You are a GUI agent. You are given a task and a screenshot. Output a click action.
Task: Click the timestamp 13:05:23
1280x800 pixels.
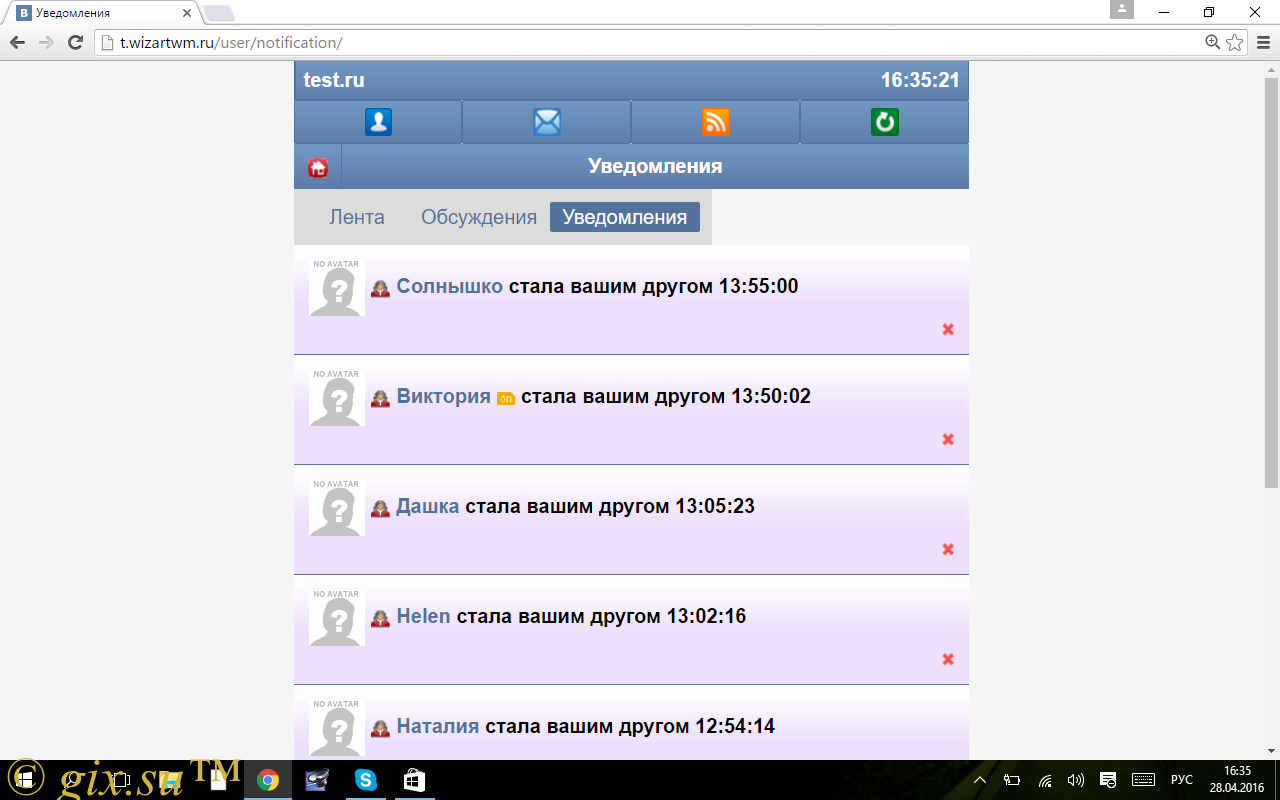click(x=715, y=506)
